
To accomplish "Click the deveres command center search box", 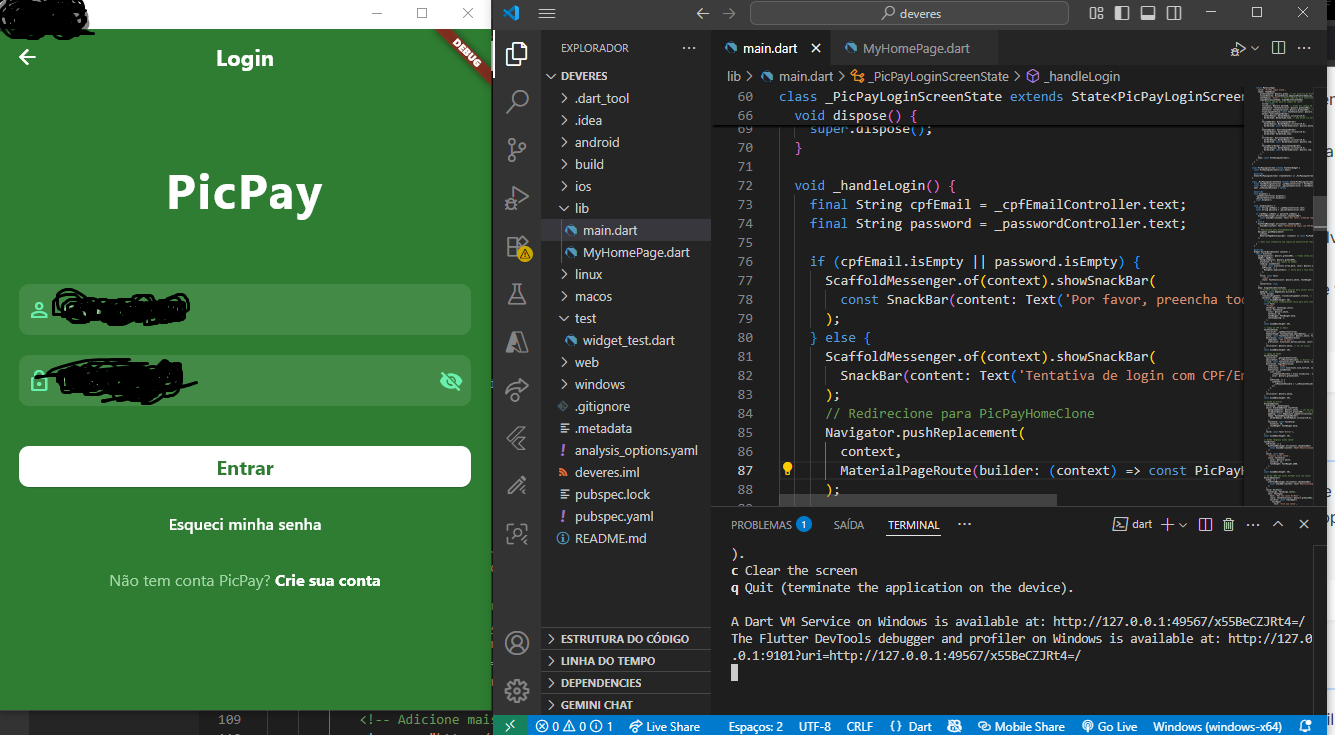I will coord(910,13).
